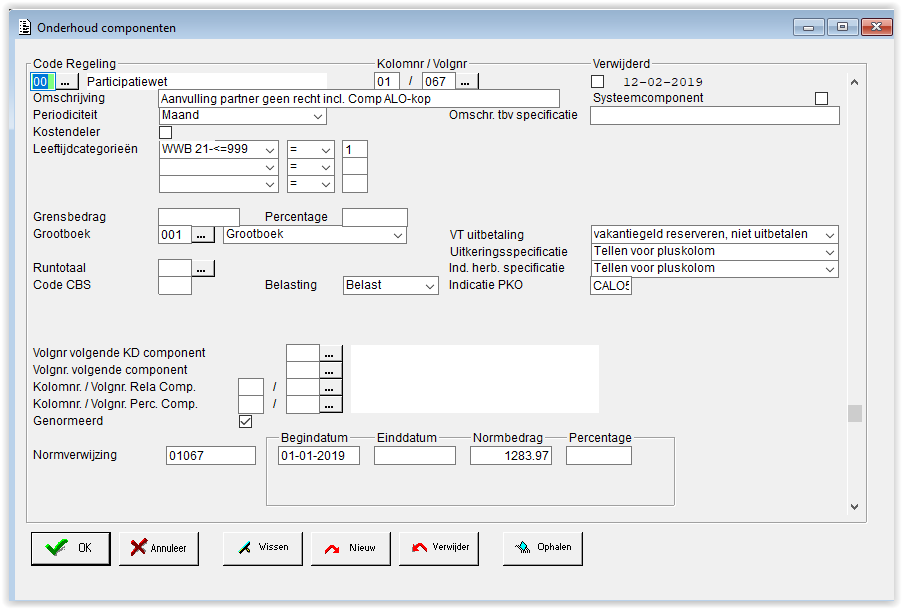Cancel changes with the Annuleer button

159,548
